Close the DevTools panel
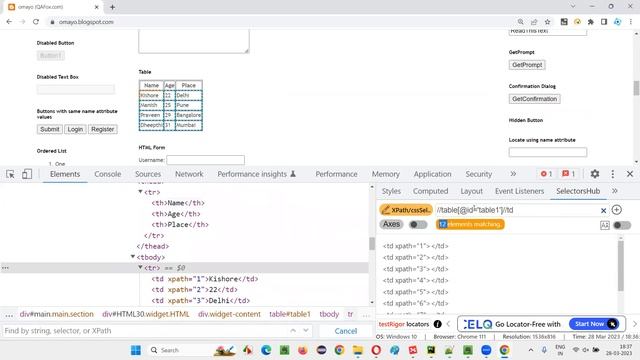 [630, 174]
